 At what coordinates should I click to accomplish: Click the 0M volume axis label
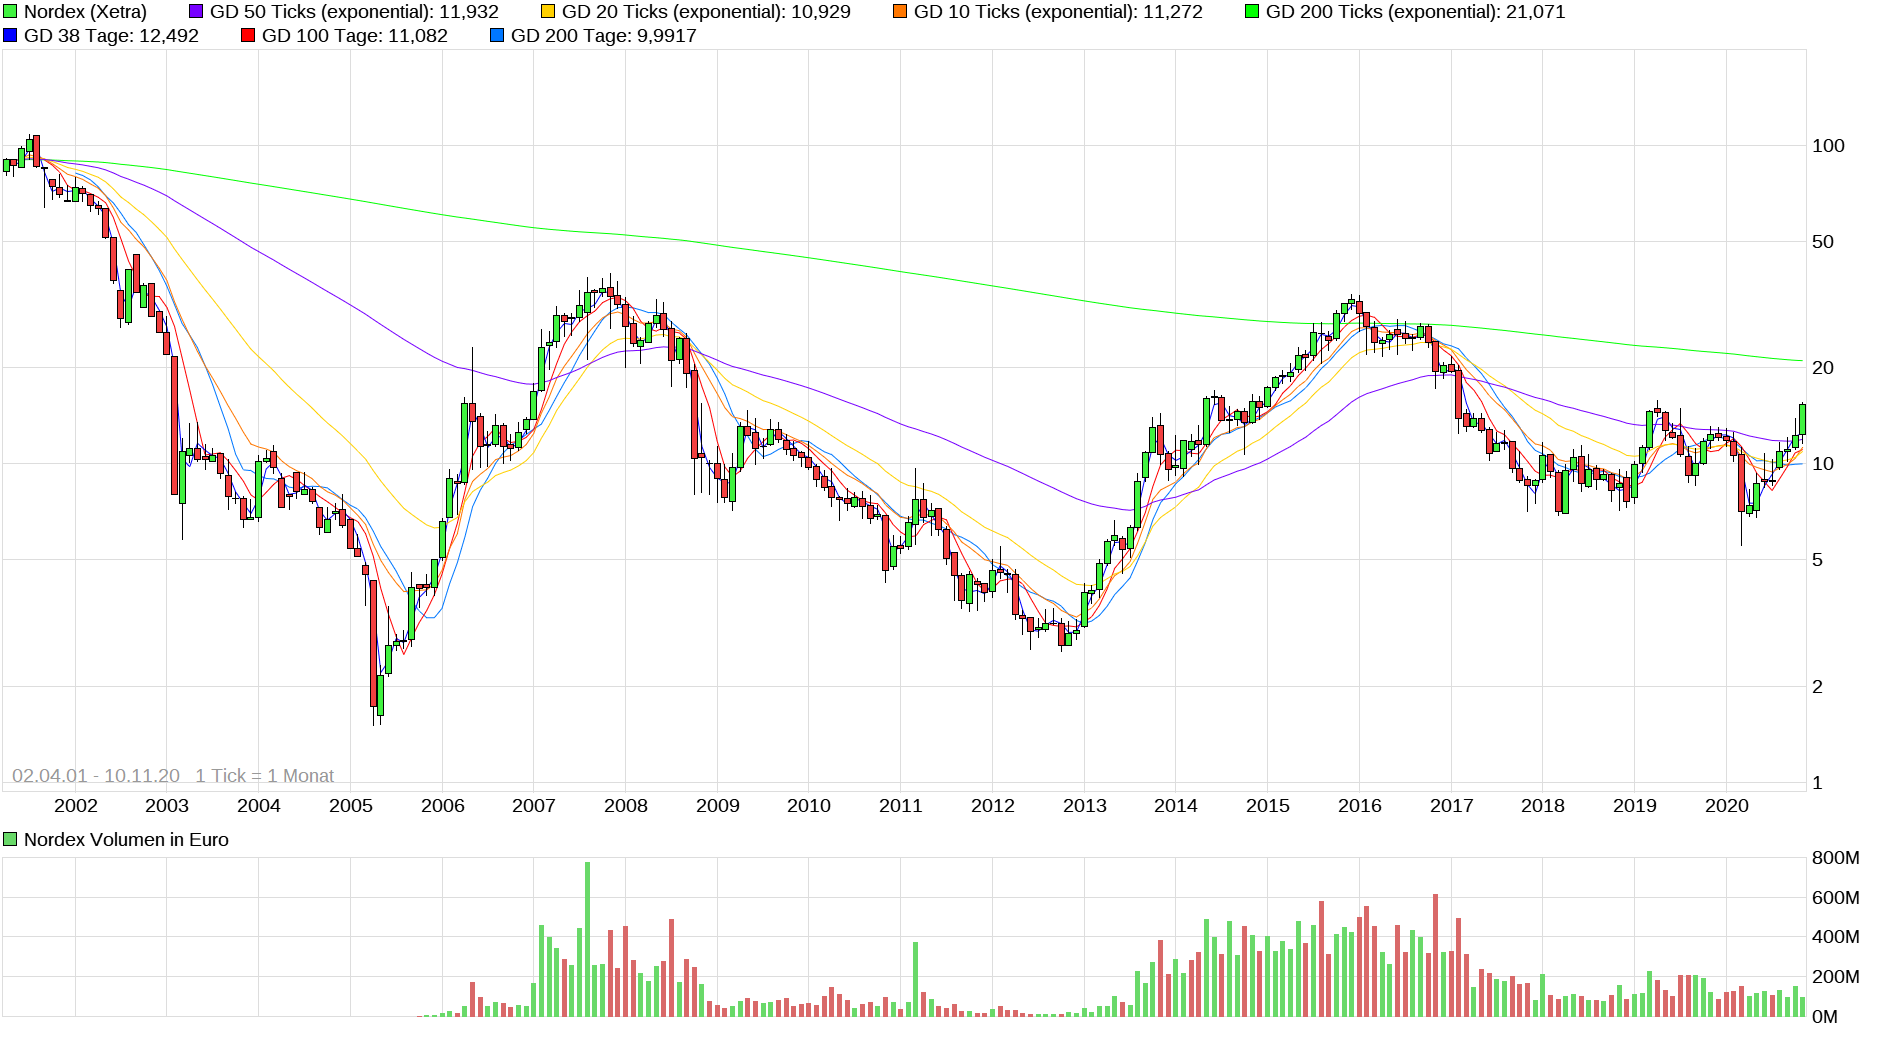coord(1825,1017)
